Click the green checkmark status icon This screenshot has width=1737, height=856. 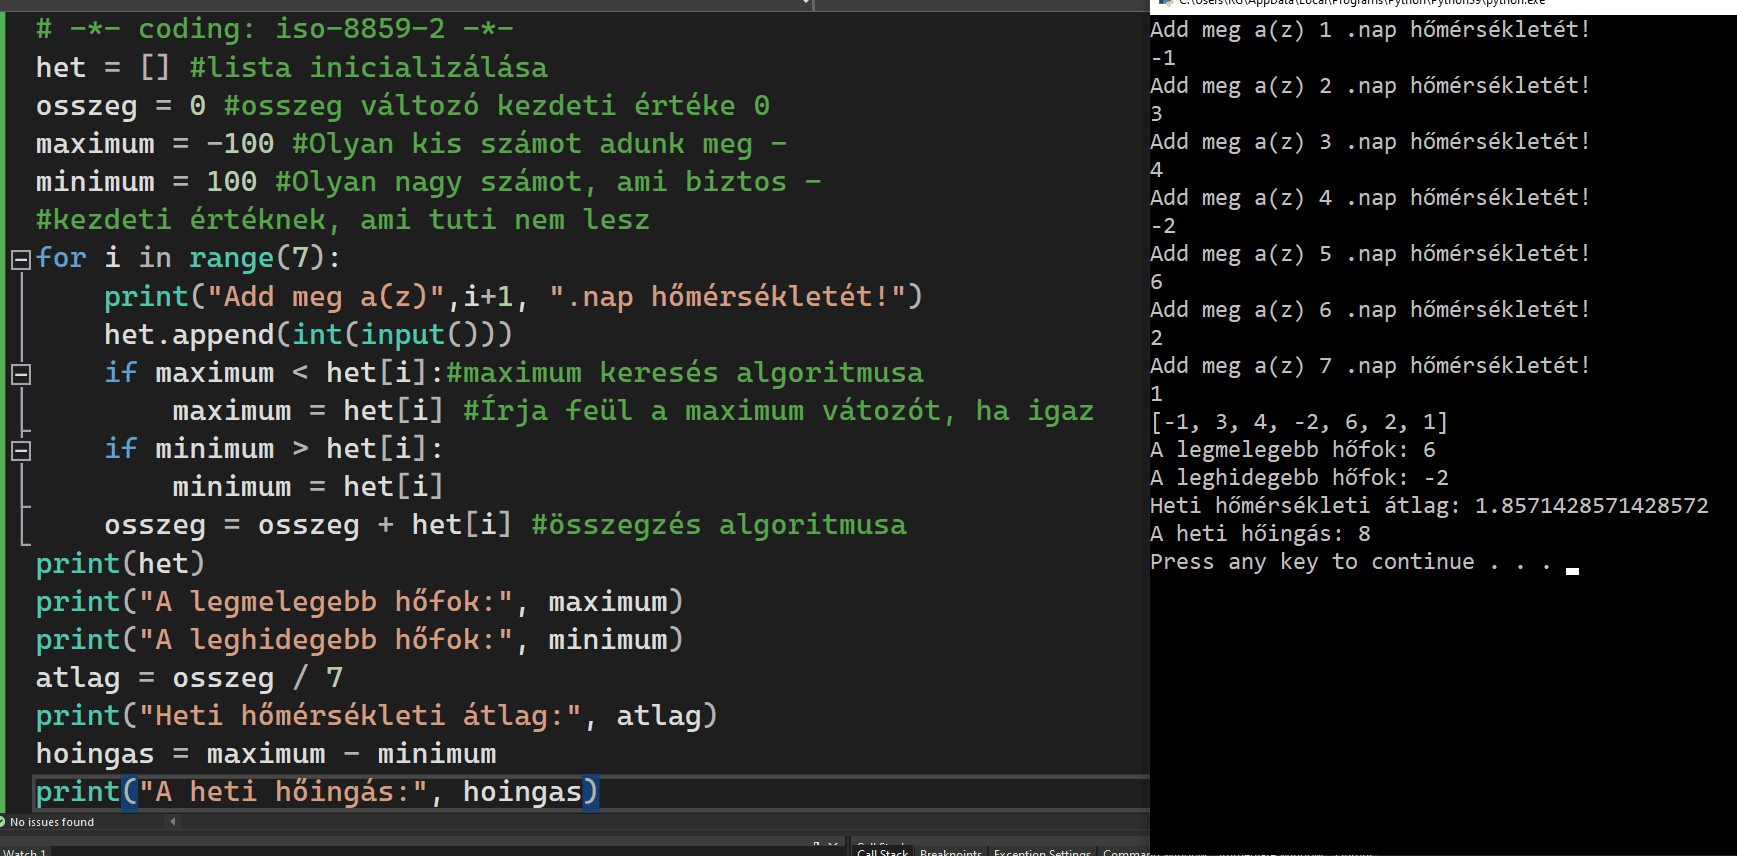point(3,821)
